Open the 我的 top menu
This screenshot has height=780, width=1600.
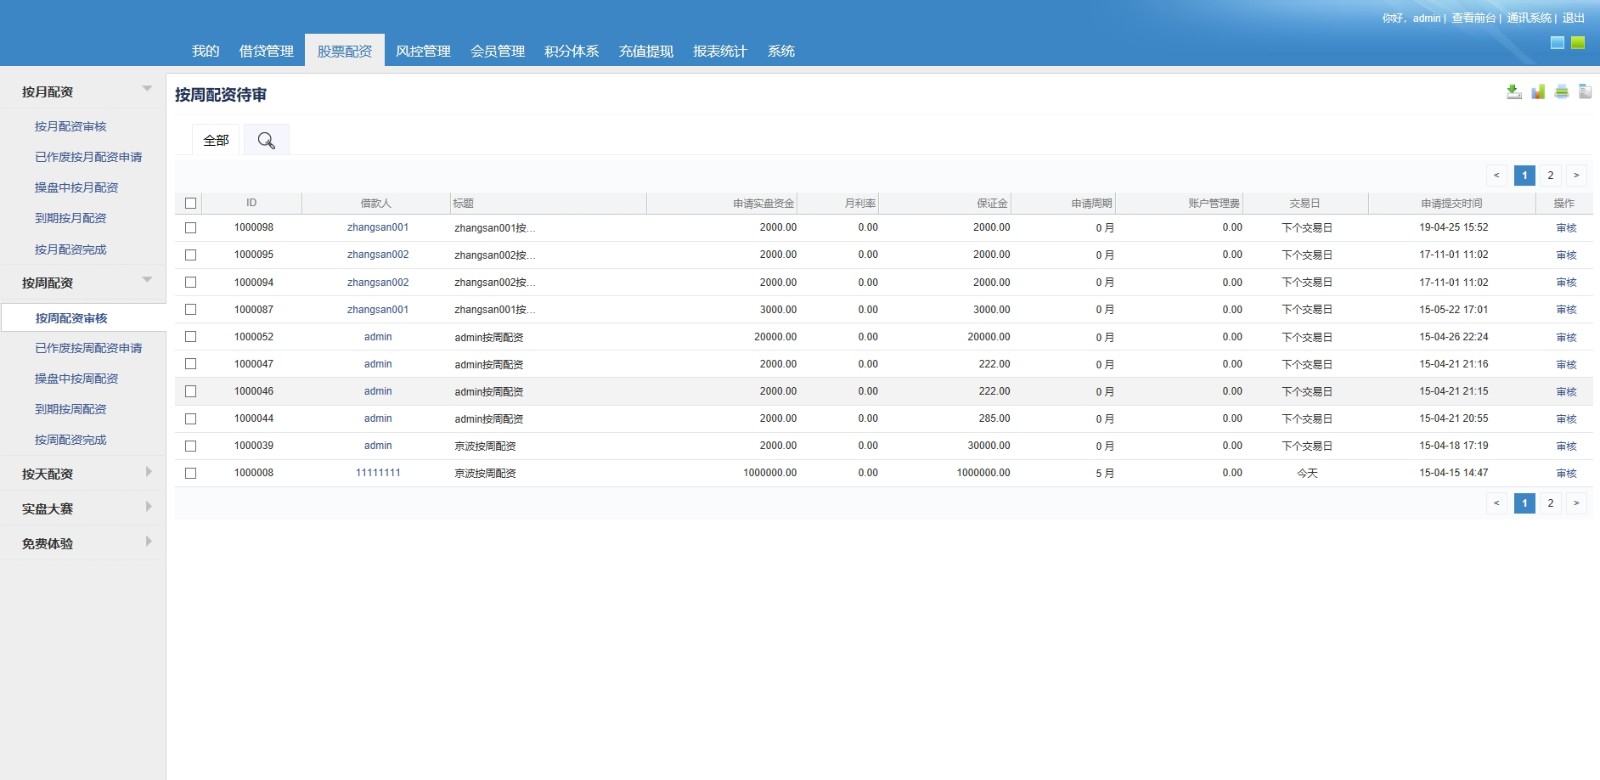(205, 51)
